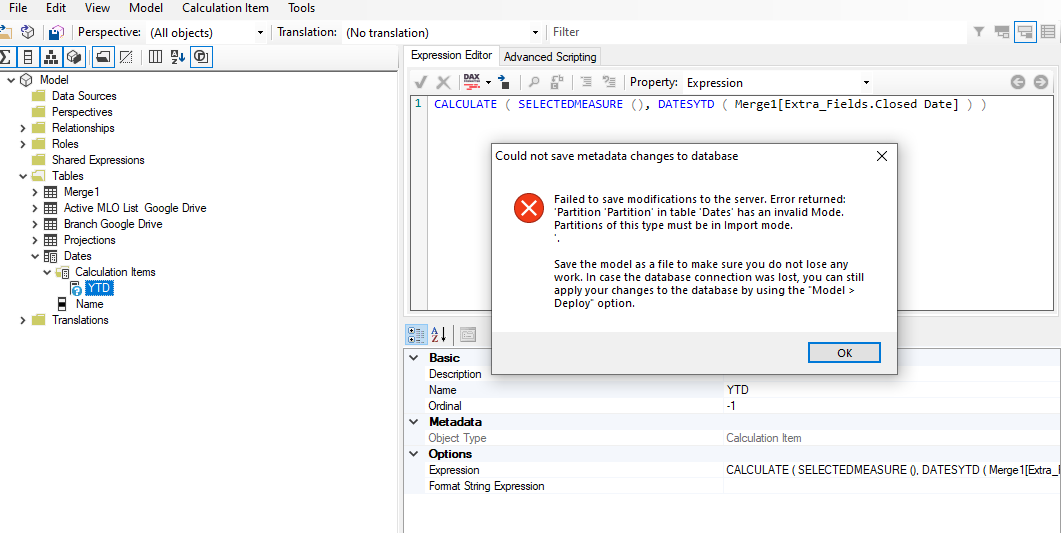
Task: Click the navigate forward arrow icon
Action: [1041, 83]
